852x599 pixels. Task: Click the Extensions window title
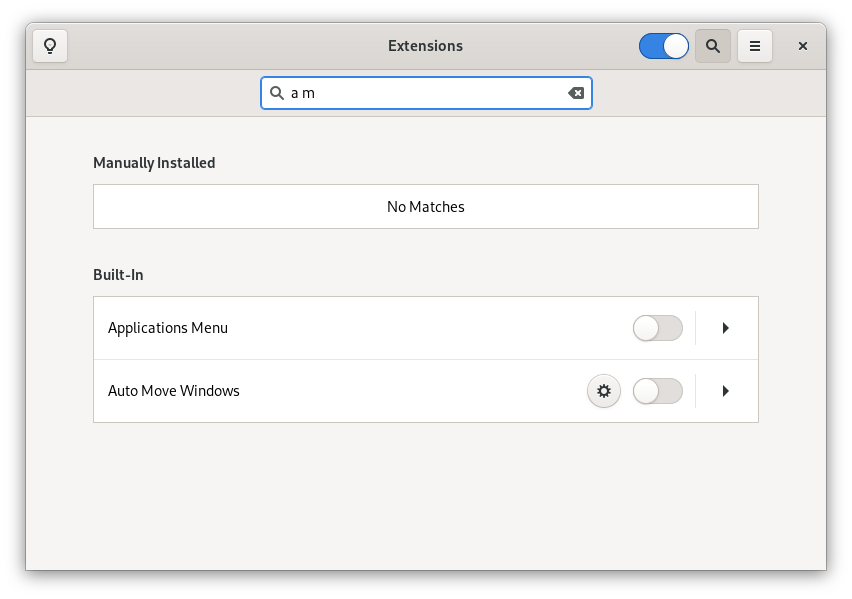[x=425, y=46]
